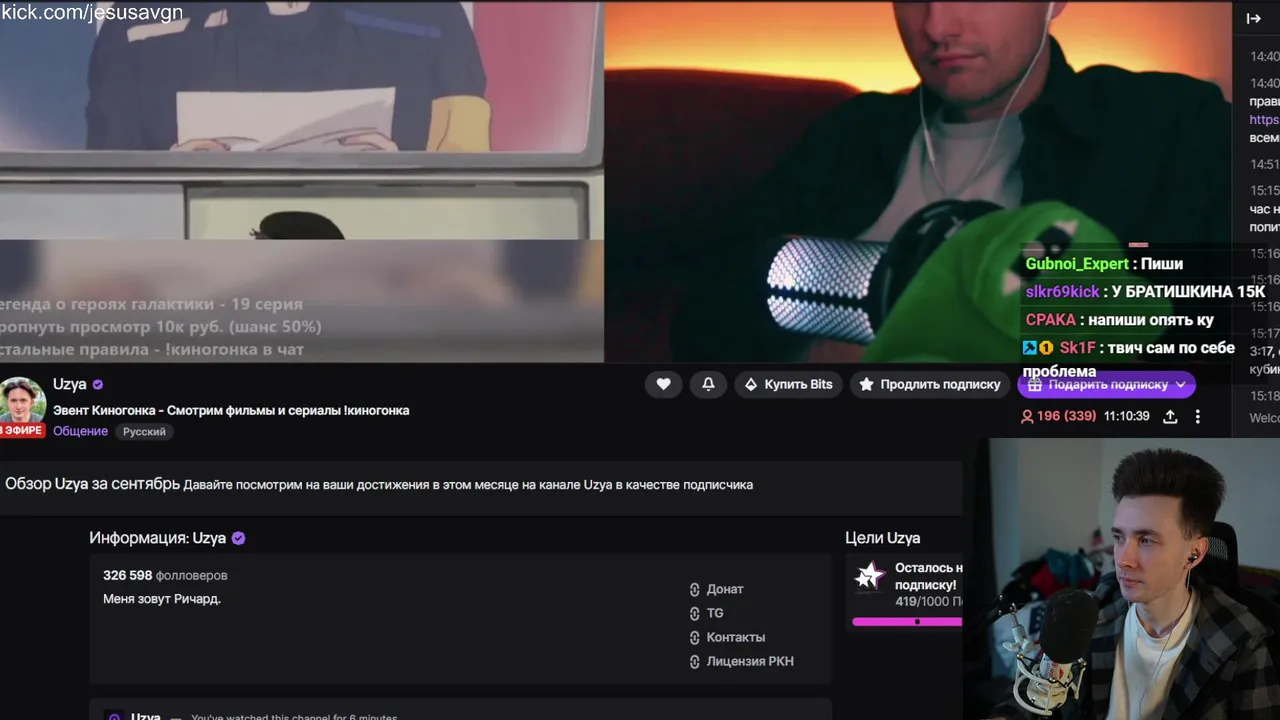Screen dimensions: 1280x720
Task: Click the viewer count 196 (339)
Action: coord(1058,416)
